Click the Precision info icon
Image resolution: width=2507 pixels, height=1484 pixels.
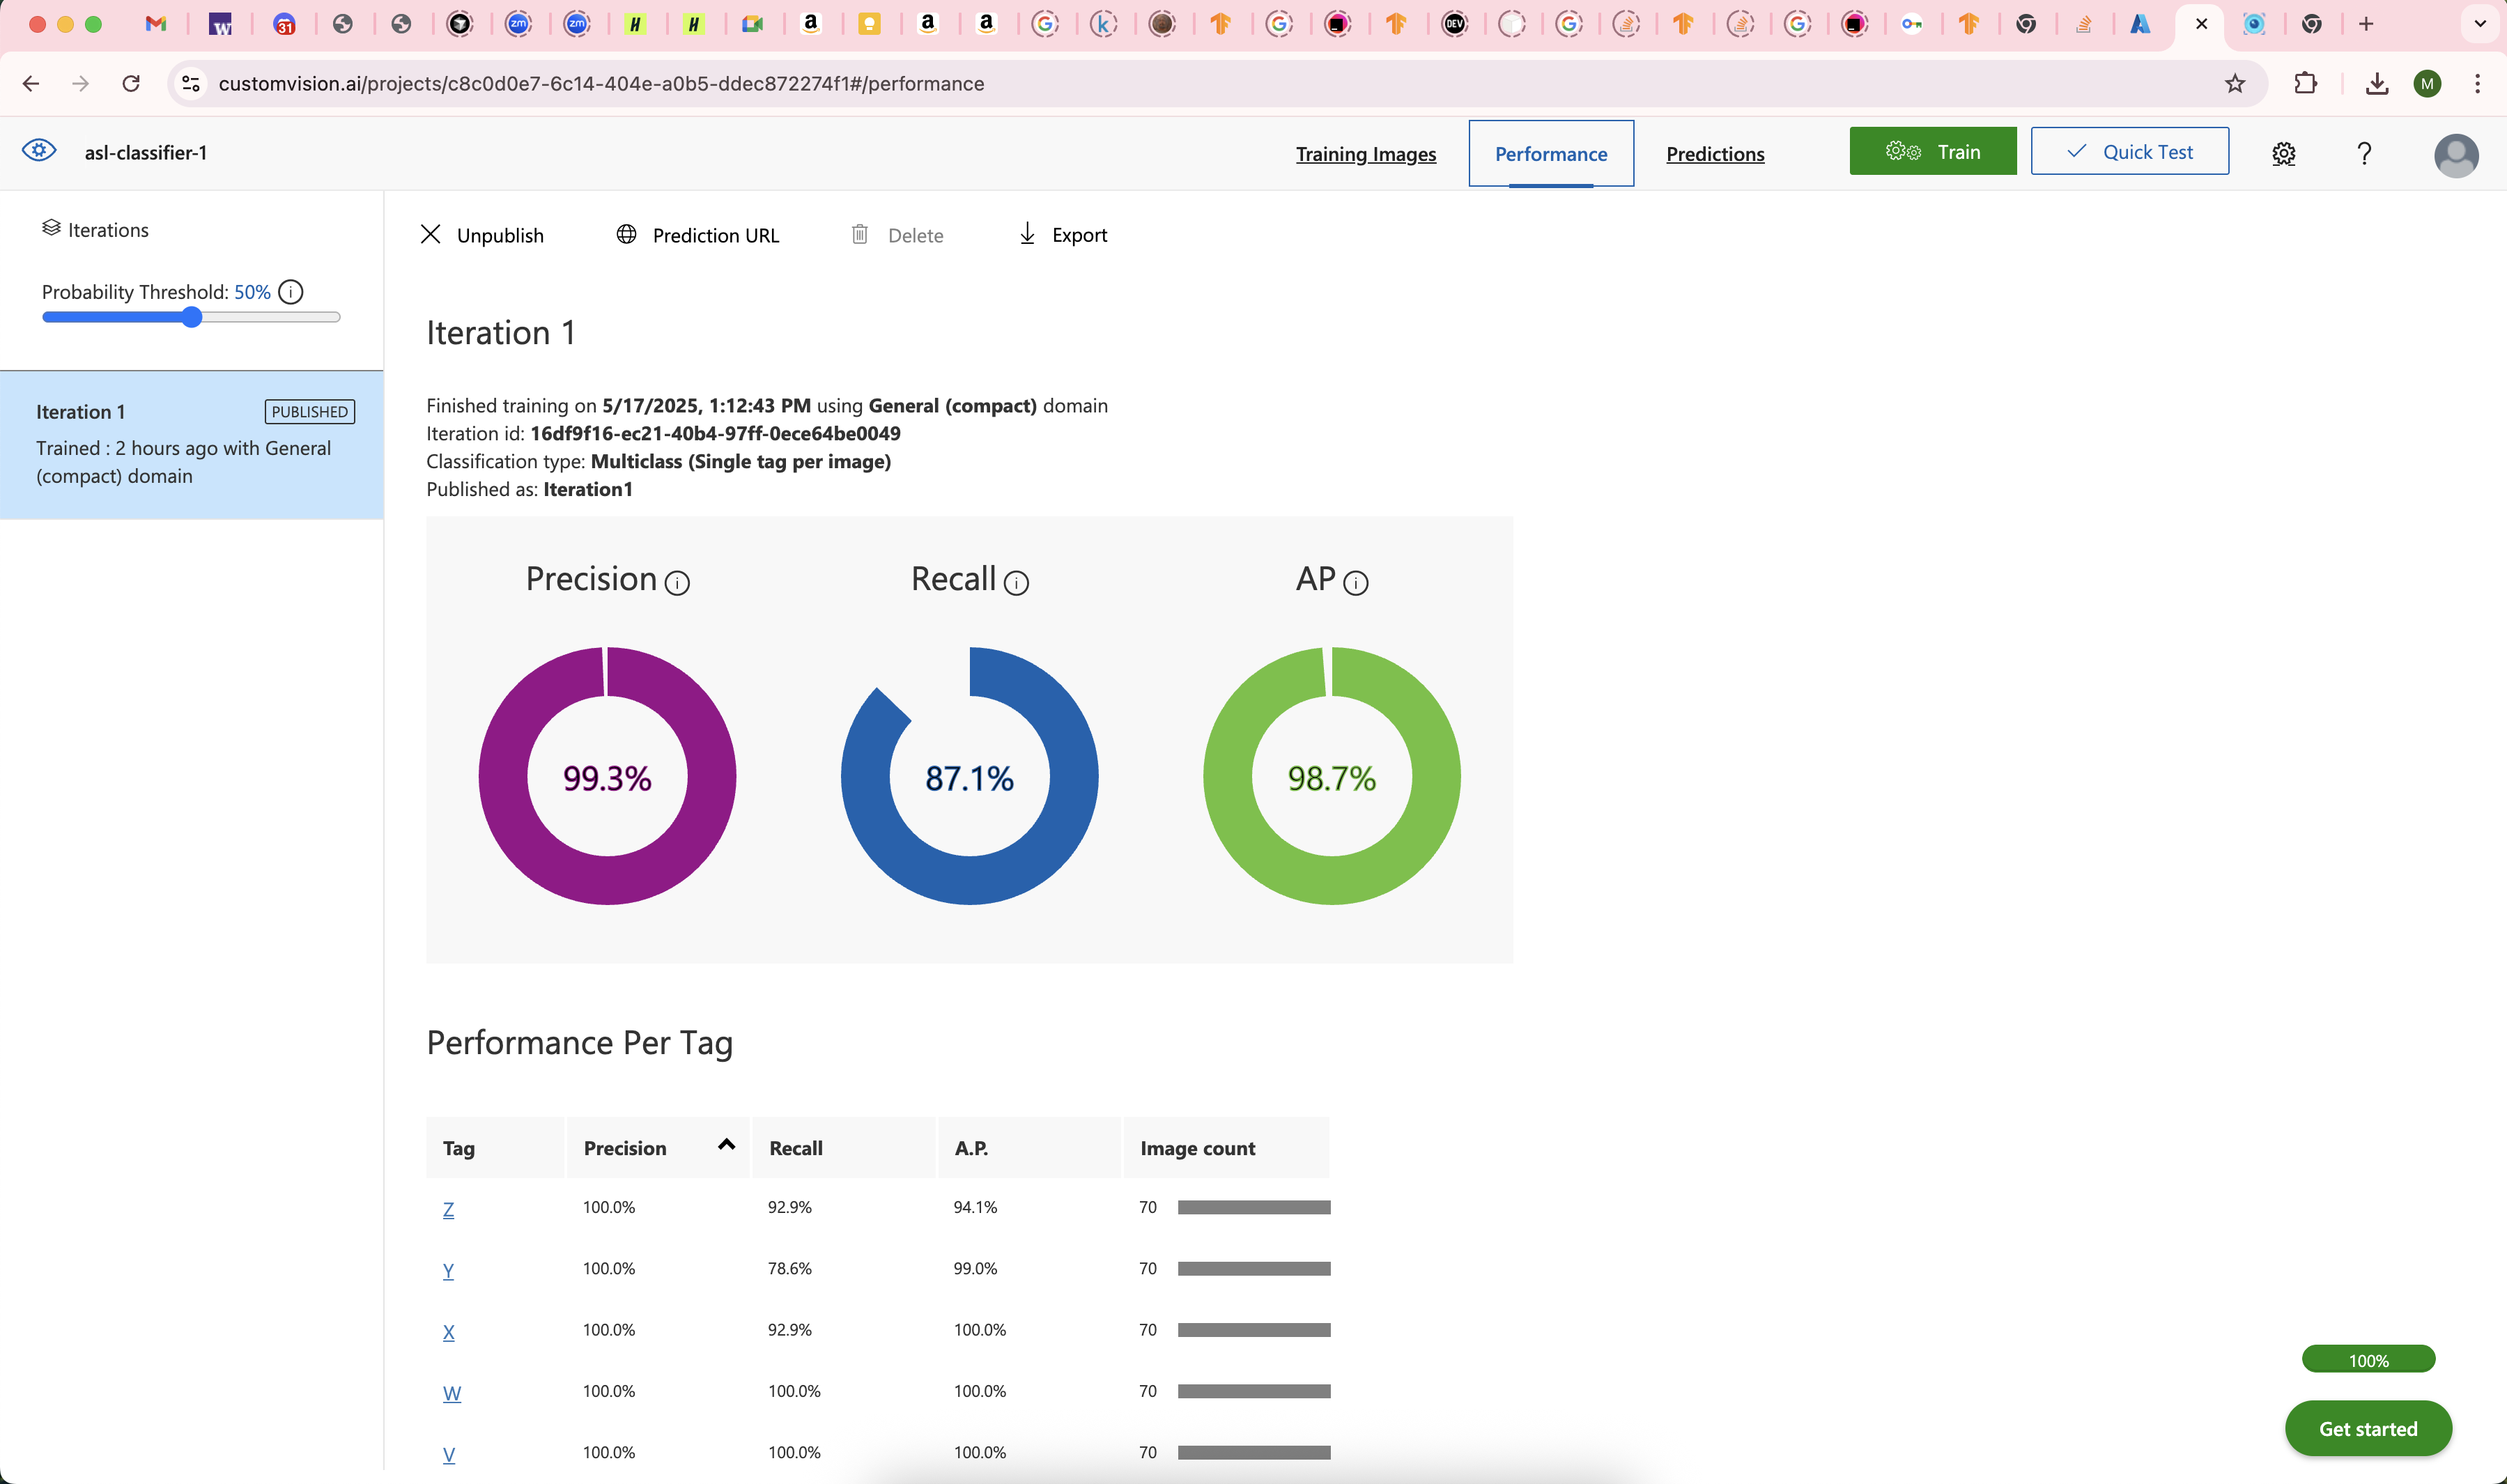click(677, 583)
